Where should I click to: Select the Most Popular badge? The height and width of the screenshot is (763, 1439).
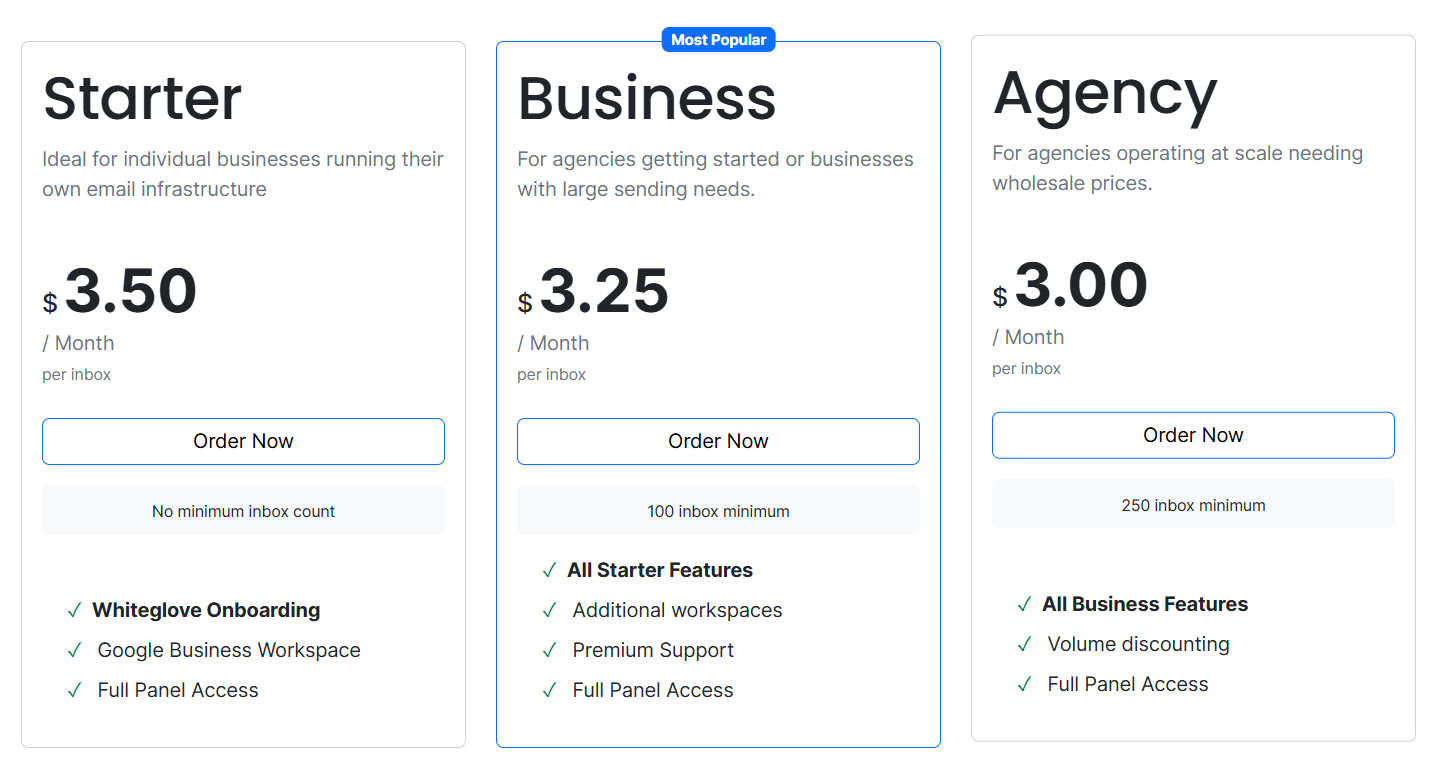point(718,39)
